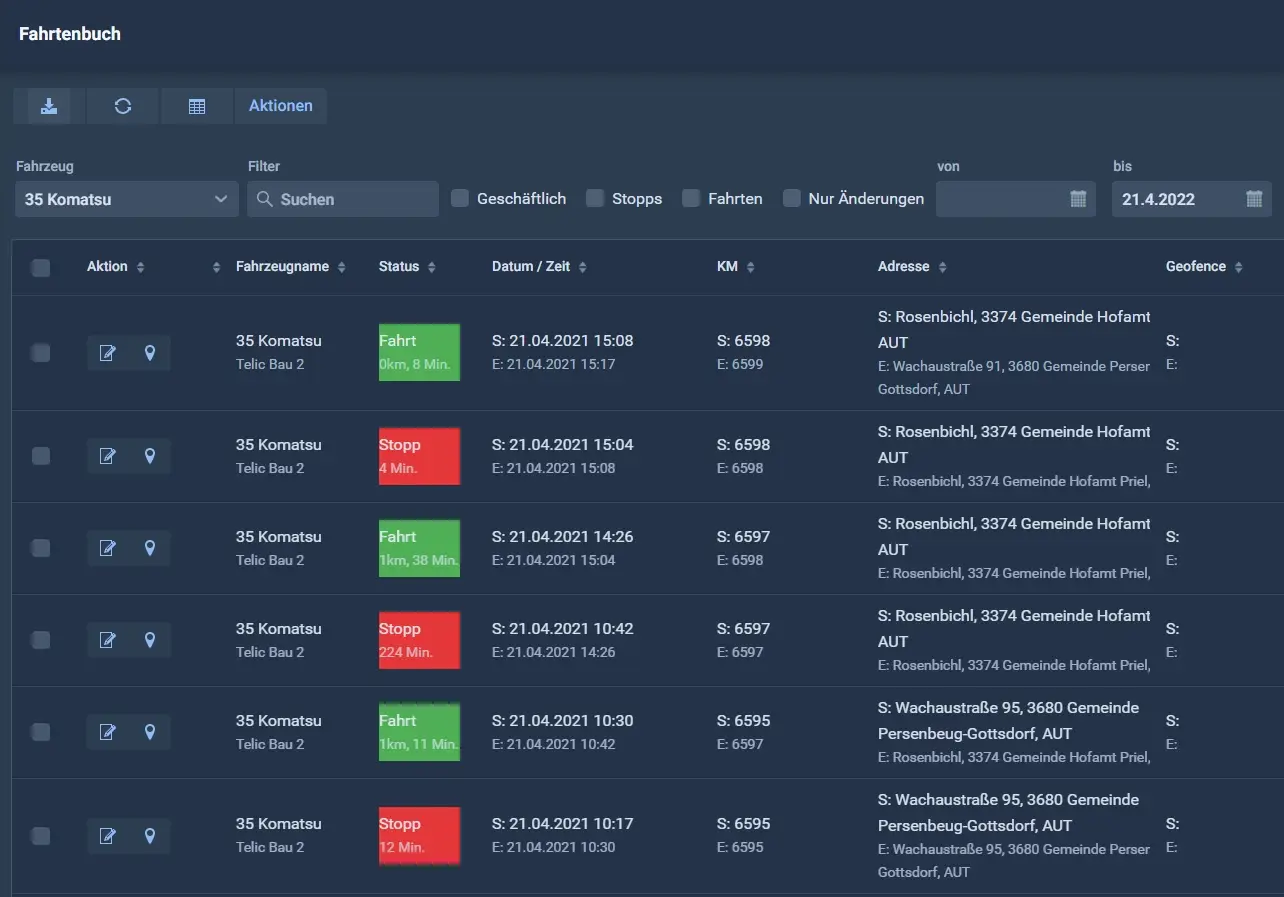This screenshot has height=897, width=1284.
Task: Open the Aktionen menu
Action: 280,106
